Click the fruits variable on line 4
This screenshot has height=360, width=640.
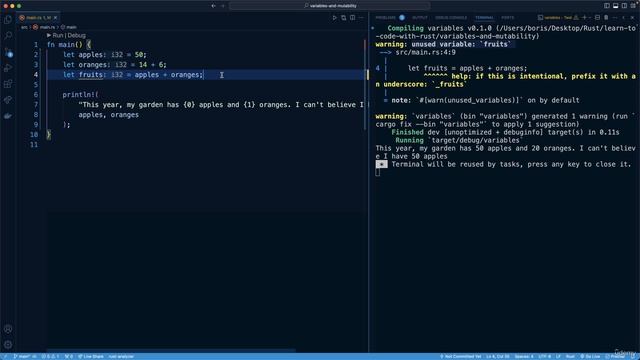pyautogui.click(x=91, y=75)
